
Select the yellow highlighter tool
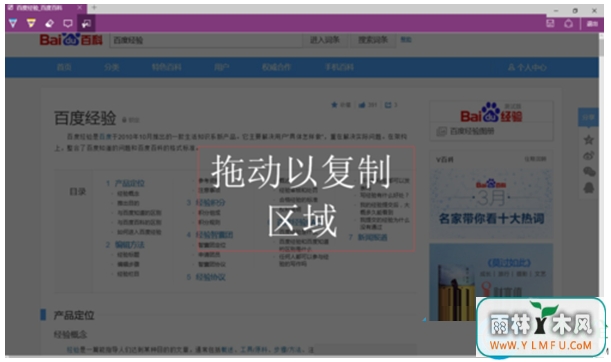click(31, 23)
